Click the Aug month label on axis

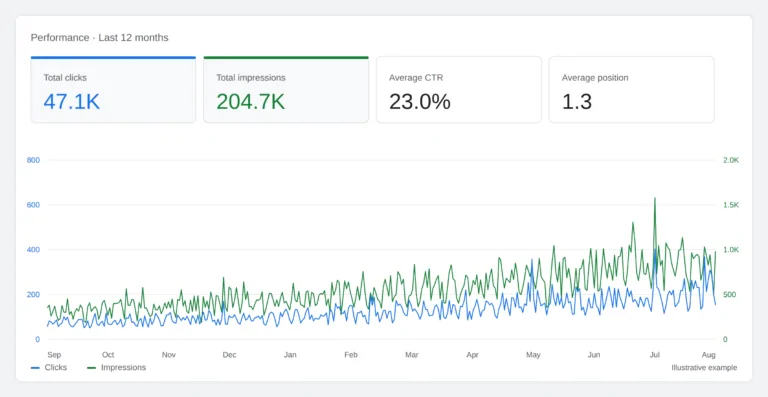(709, 355)
